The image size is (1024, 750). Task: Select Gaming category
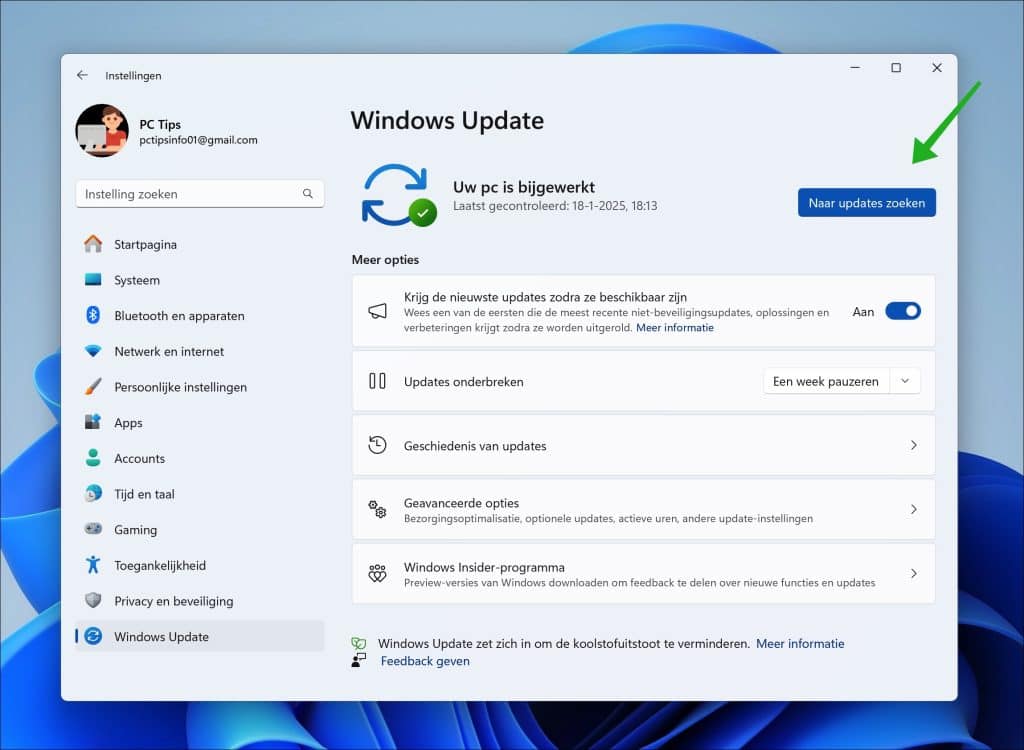[200, 529]
